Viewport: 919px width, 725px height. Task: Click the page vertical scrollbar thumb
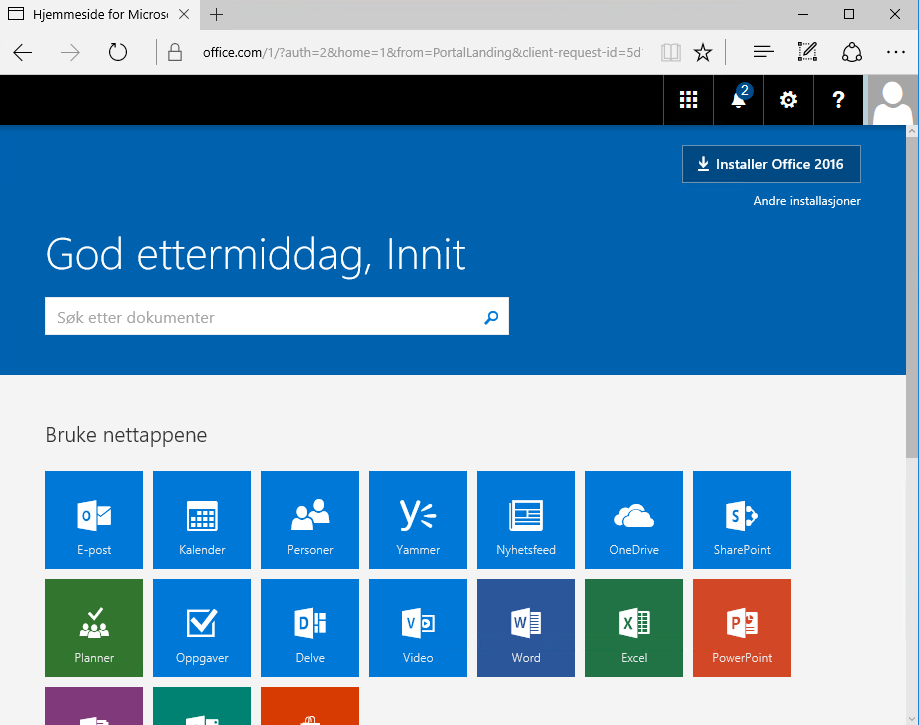tap(912, 298)
